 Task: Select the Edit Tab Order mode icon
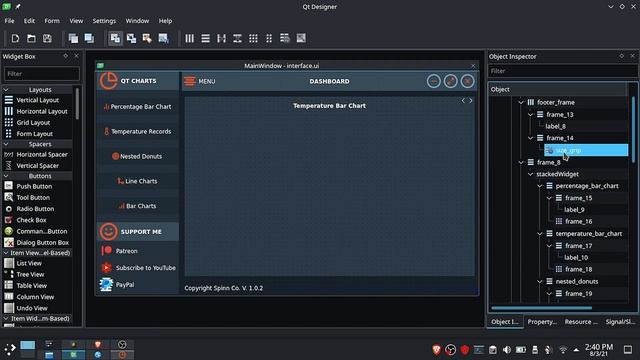[x=163, y=38]
